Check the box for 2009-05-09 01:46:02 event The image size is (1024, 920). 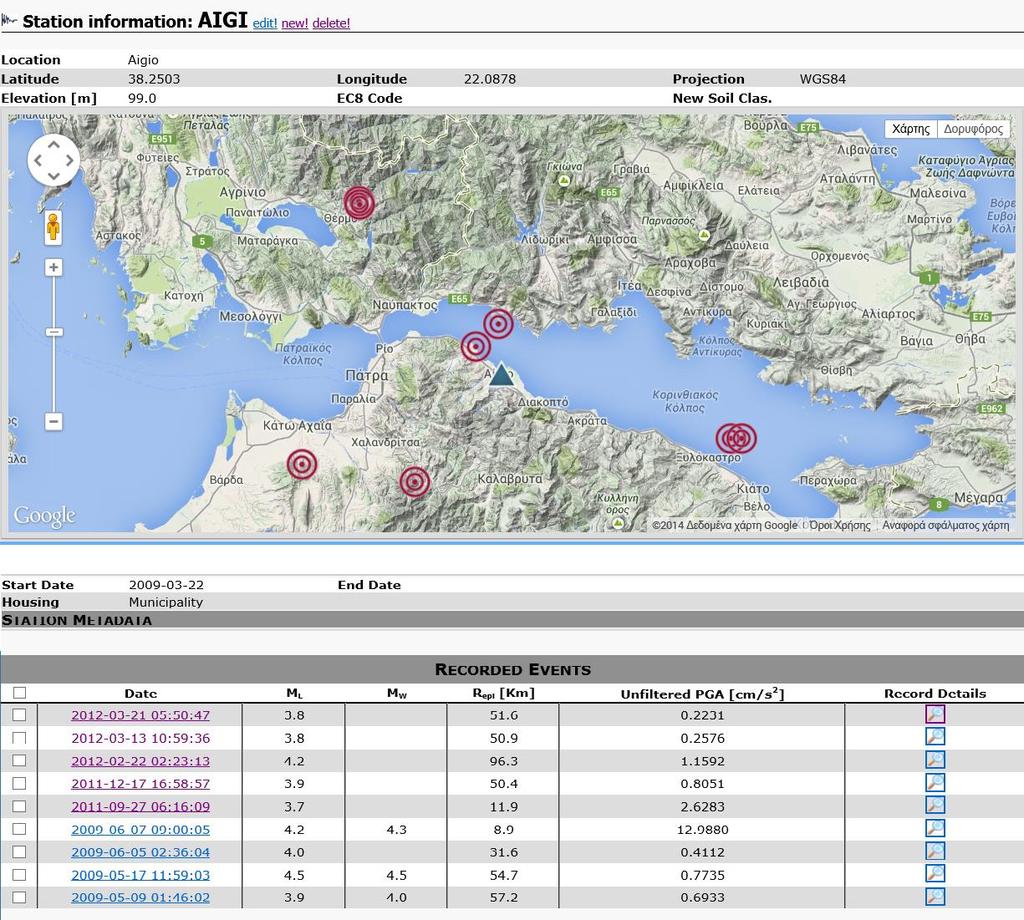(x=20, y=897)
